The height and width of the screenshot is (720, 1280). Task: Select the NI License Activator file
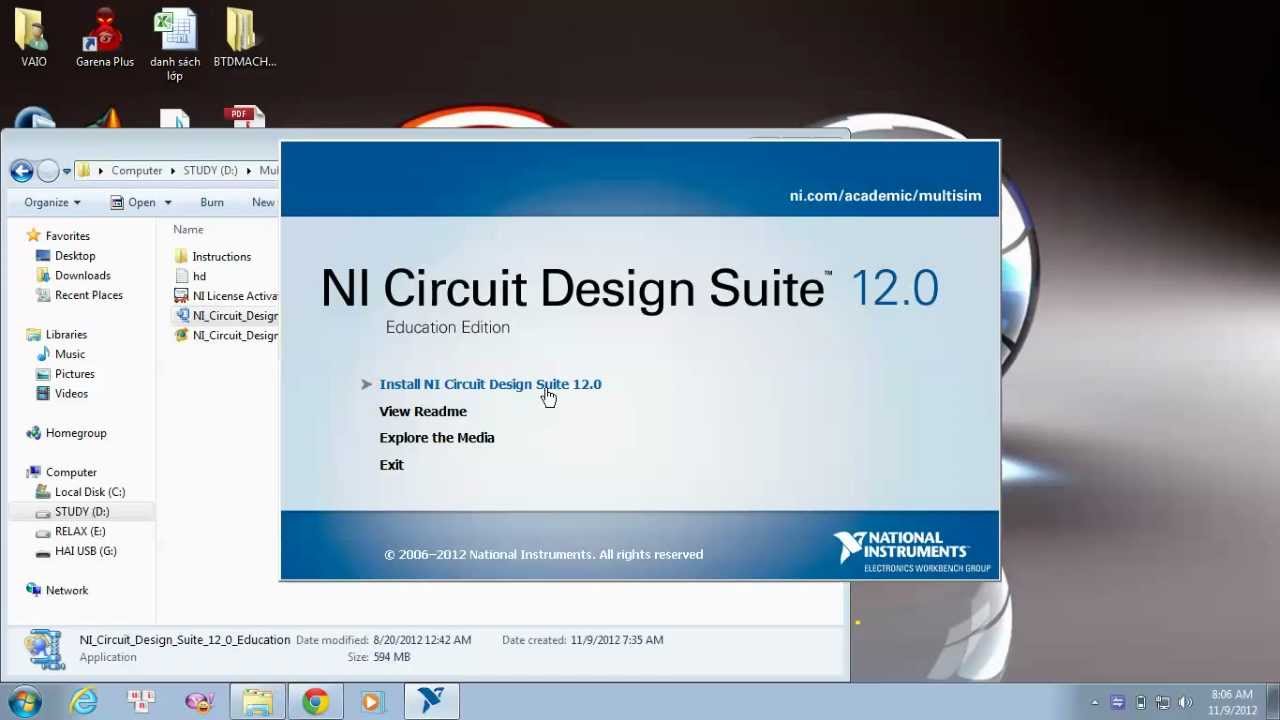coord(226,296)
